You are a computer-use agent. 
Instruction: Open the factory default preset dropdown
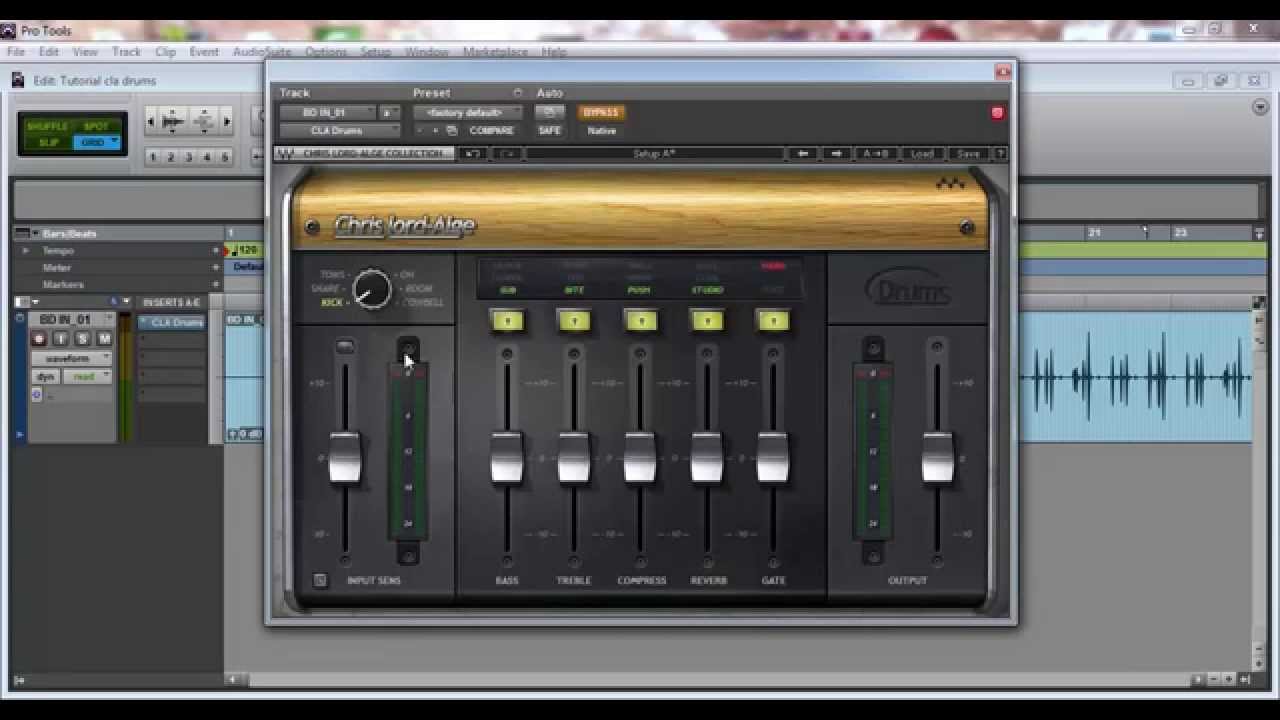468,113
